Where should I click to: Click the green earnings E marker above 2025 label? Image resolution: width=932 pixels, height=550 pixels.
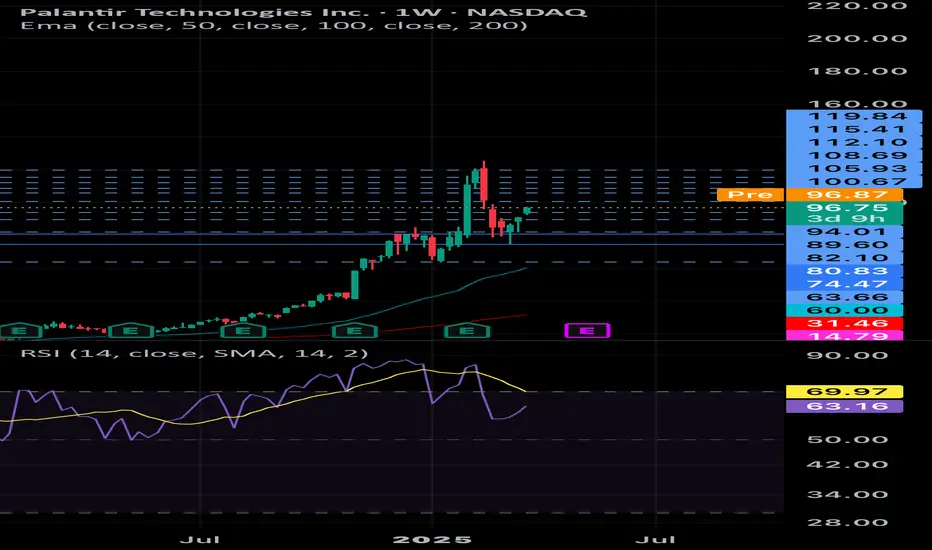pos(467,331)
